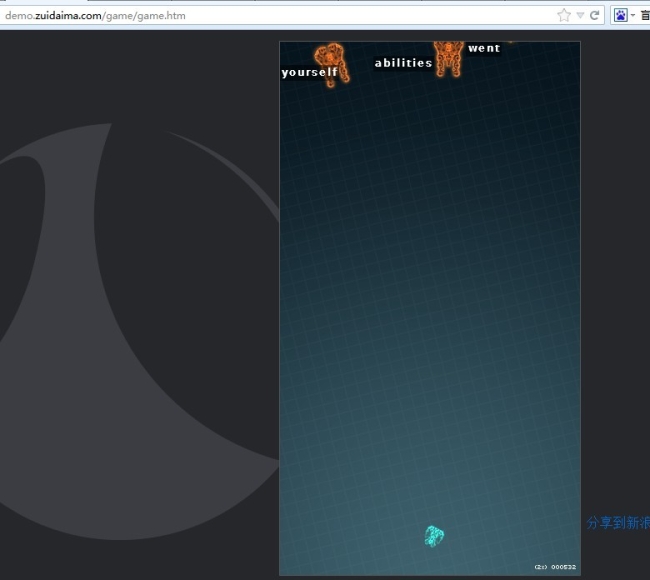Click the word label 'abilities'

click(403, 63)
